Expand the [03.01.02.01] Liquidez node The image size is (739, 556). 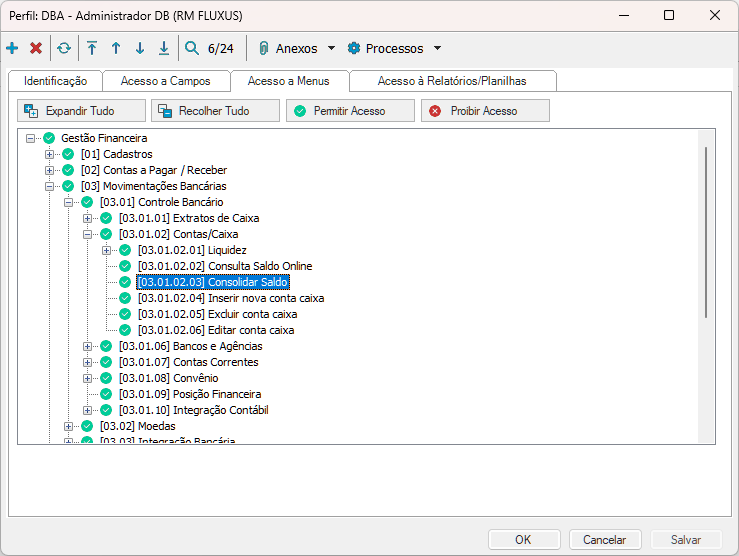pyautogui.click(x=107, y=250)
